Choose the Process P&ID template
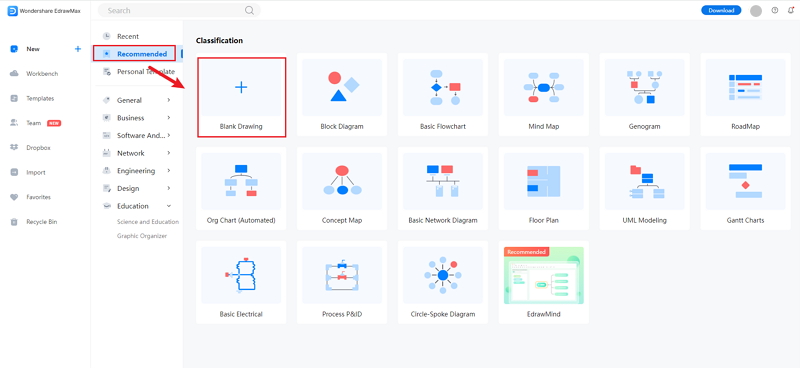This screenshot has height=368, width=800. (x=342, y=283)
